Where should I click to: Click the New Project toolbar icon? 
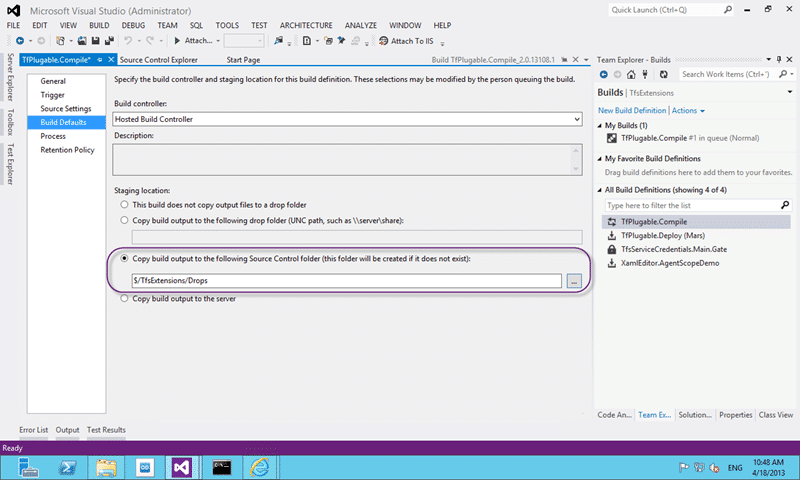(x=60, y=41)
